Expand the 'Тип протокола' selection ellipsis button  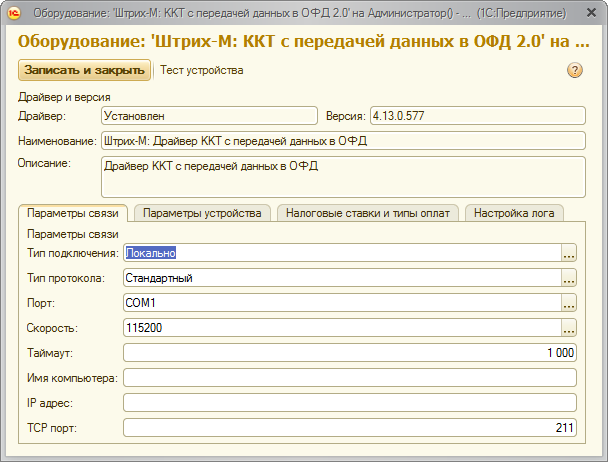pos(569,278)
